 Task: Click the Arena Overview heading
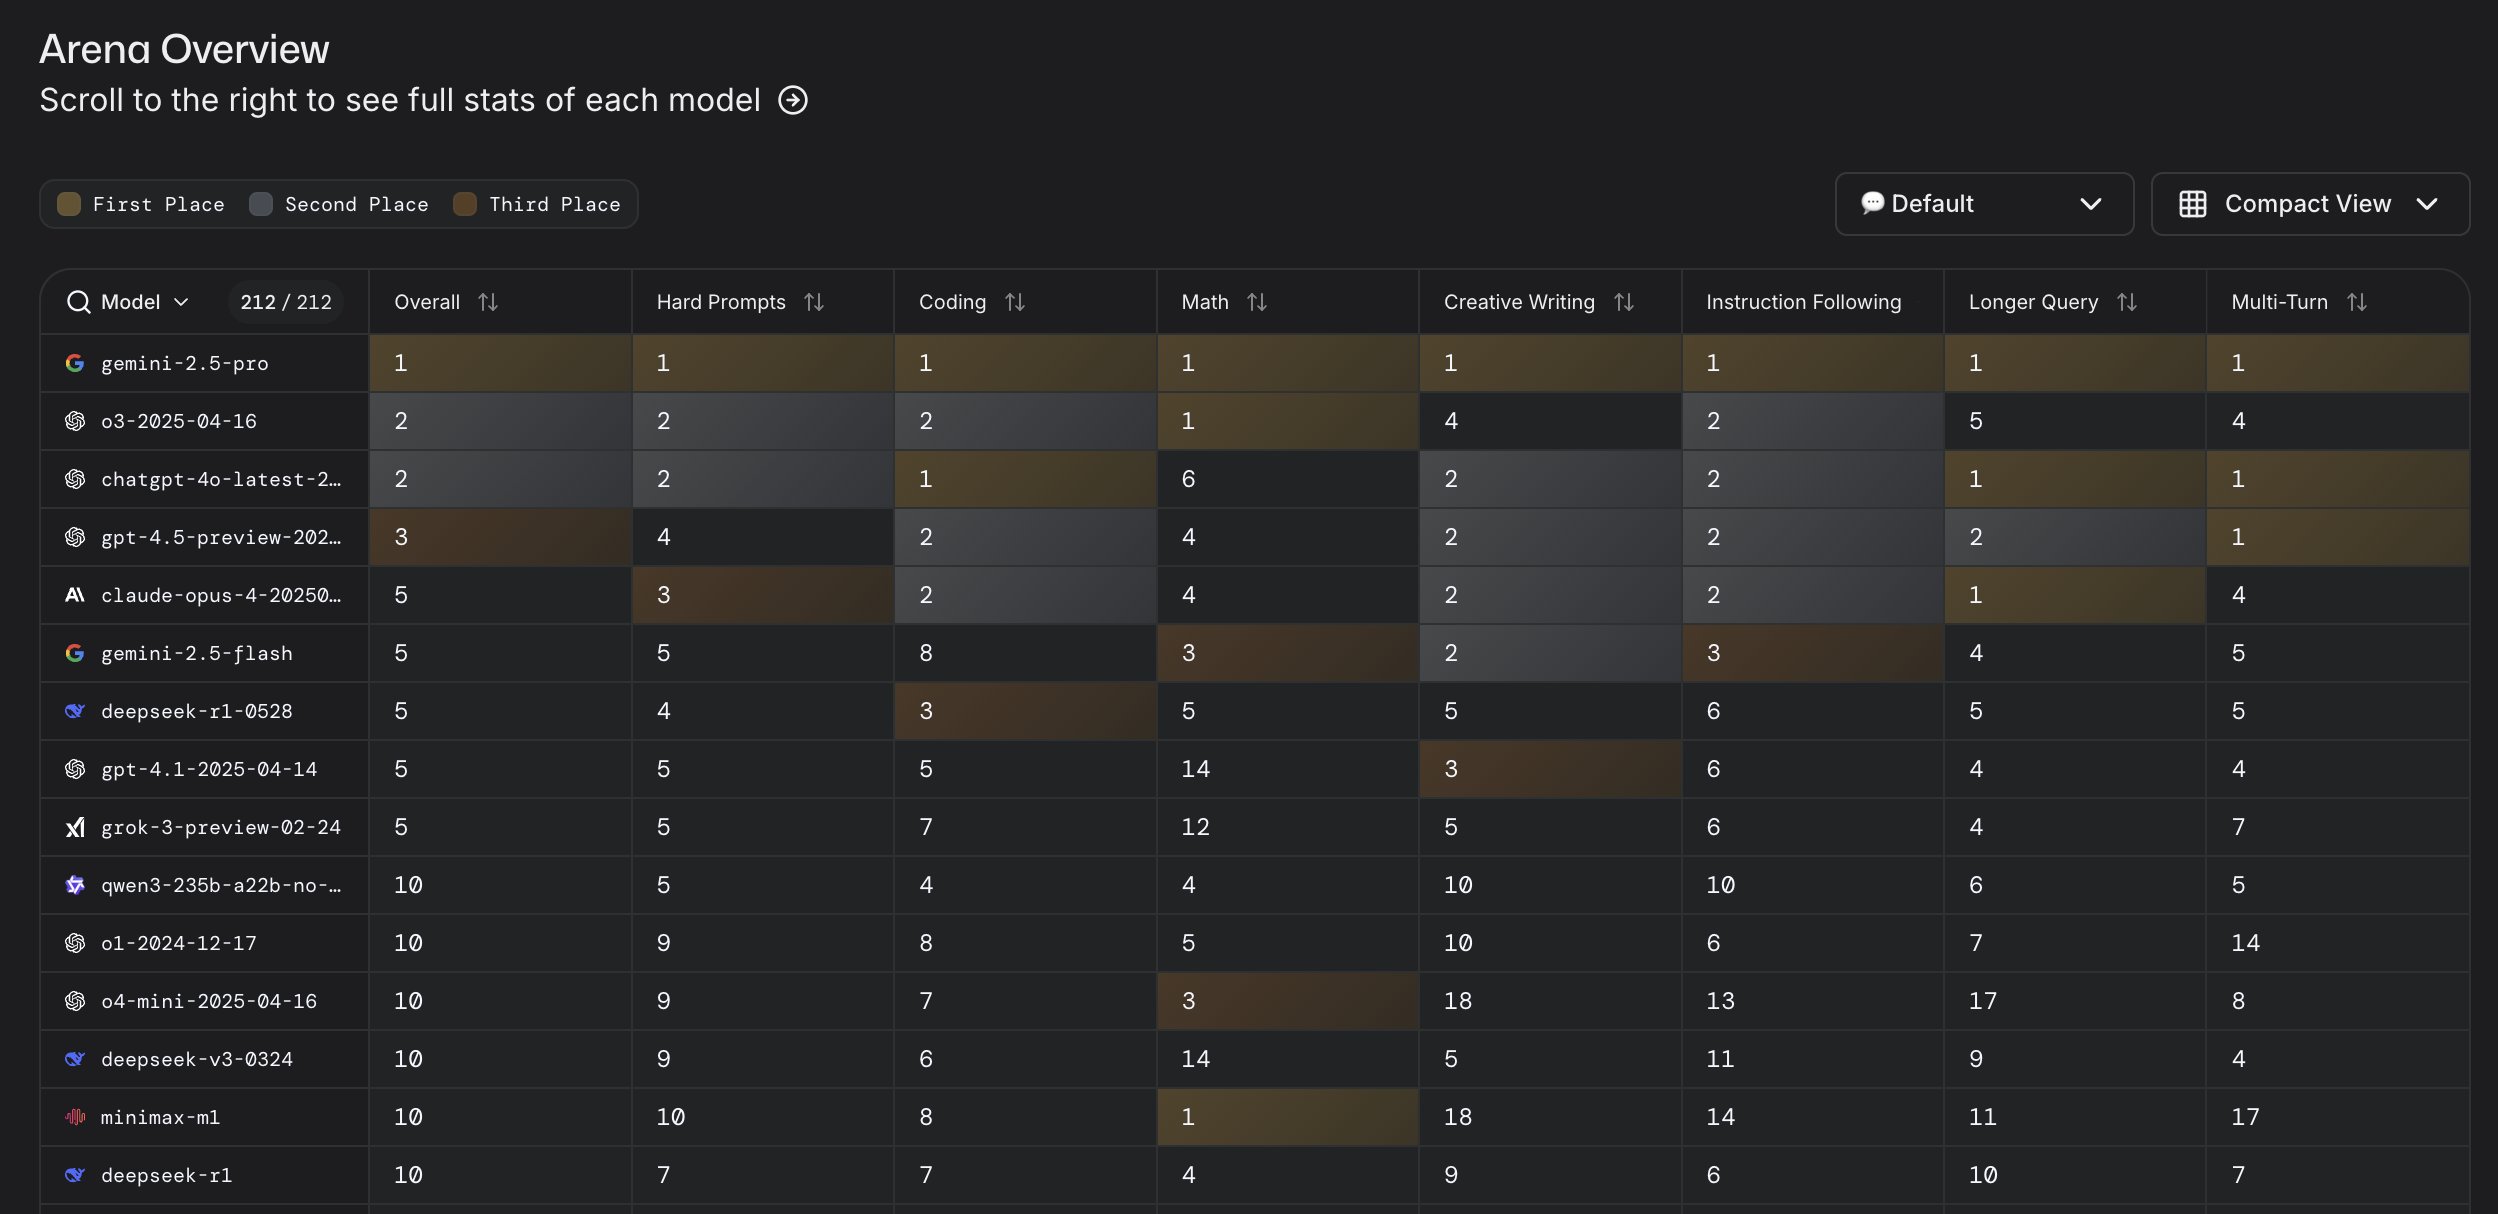[x=184, y=49]
